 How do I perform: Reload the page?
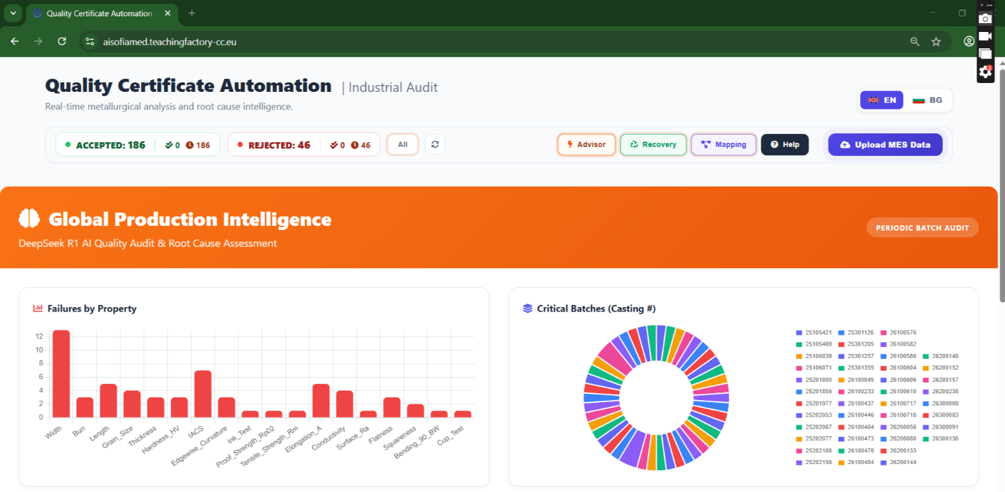pyautogui.click(x=62, y=41)
